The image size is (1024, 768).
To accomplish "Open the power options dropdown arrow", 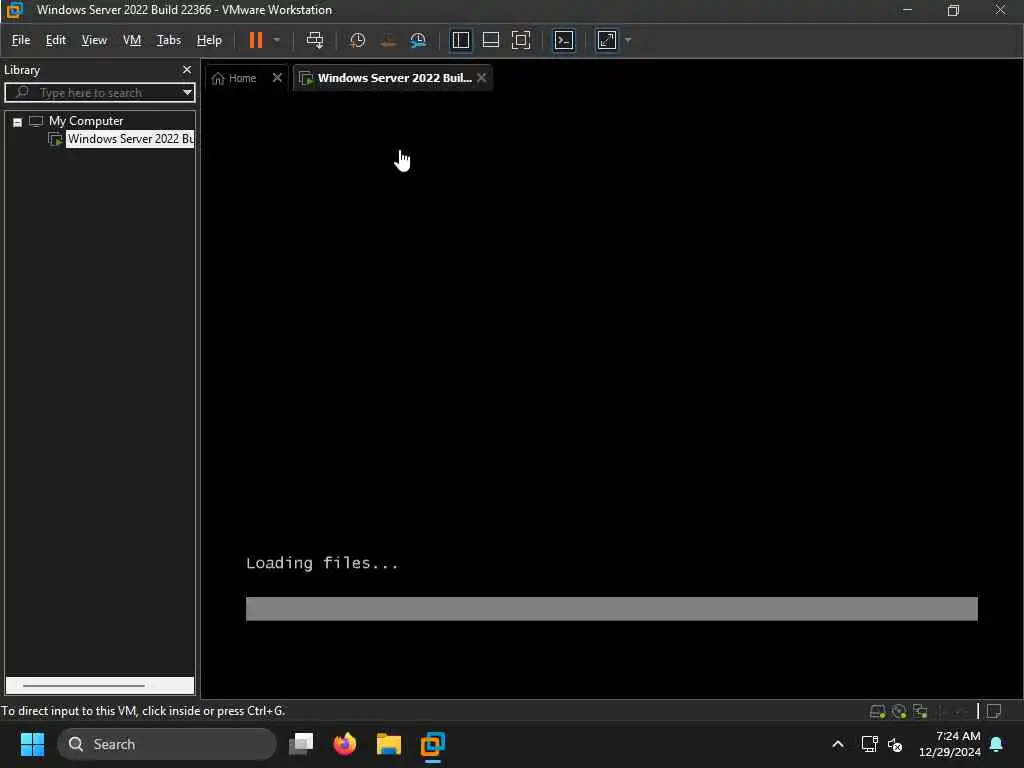I will coord(277,40).
